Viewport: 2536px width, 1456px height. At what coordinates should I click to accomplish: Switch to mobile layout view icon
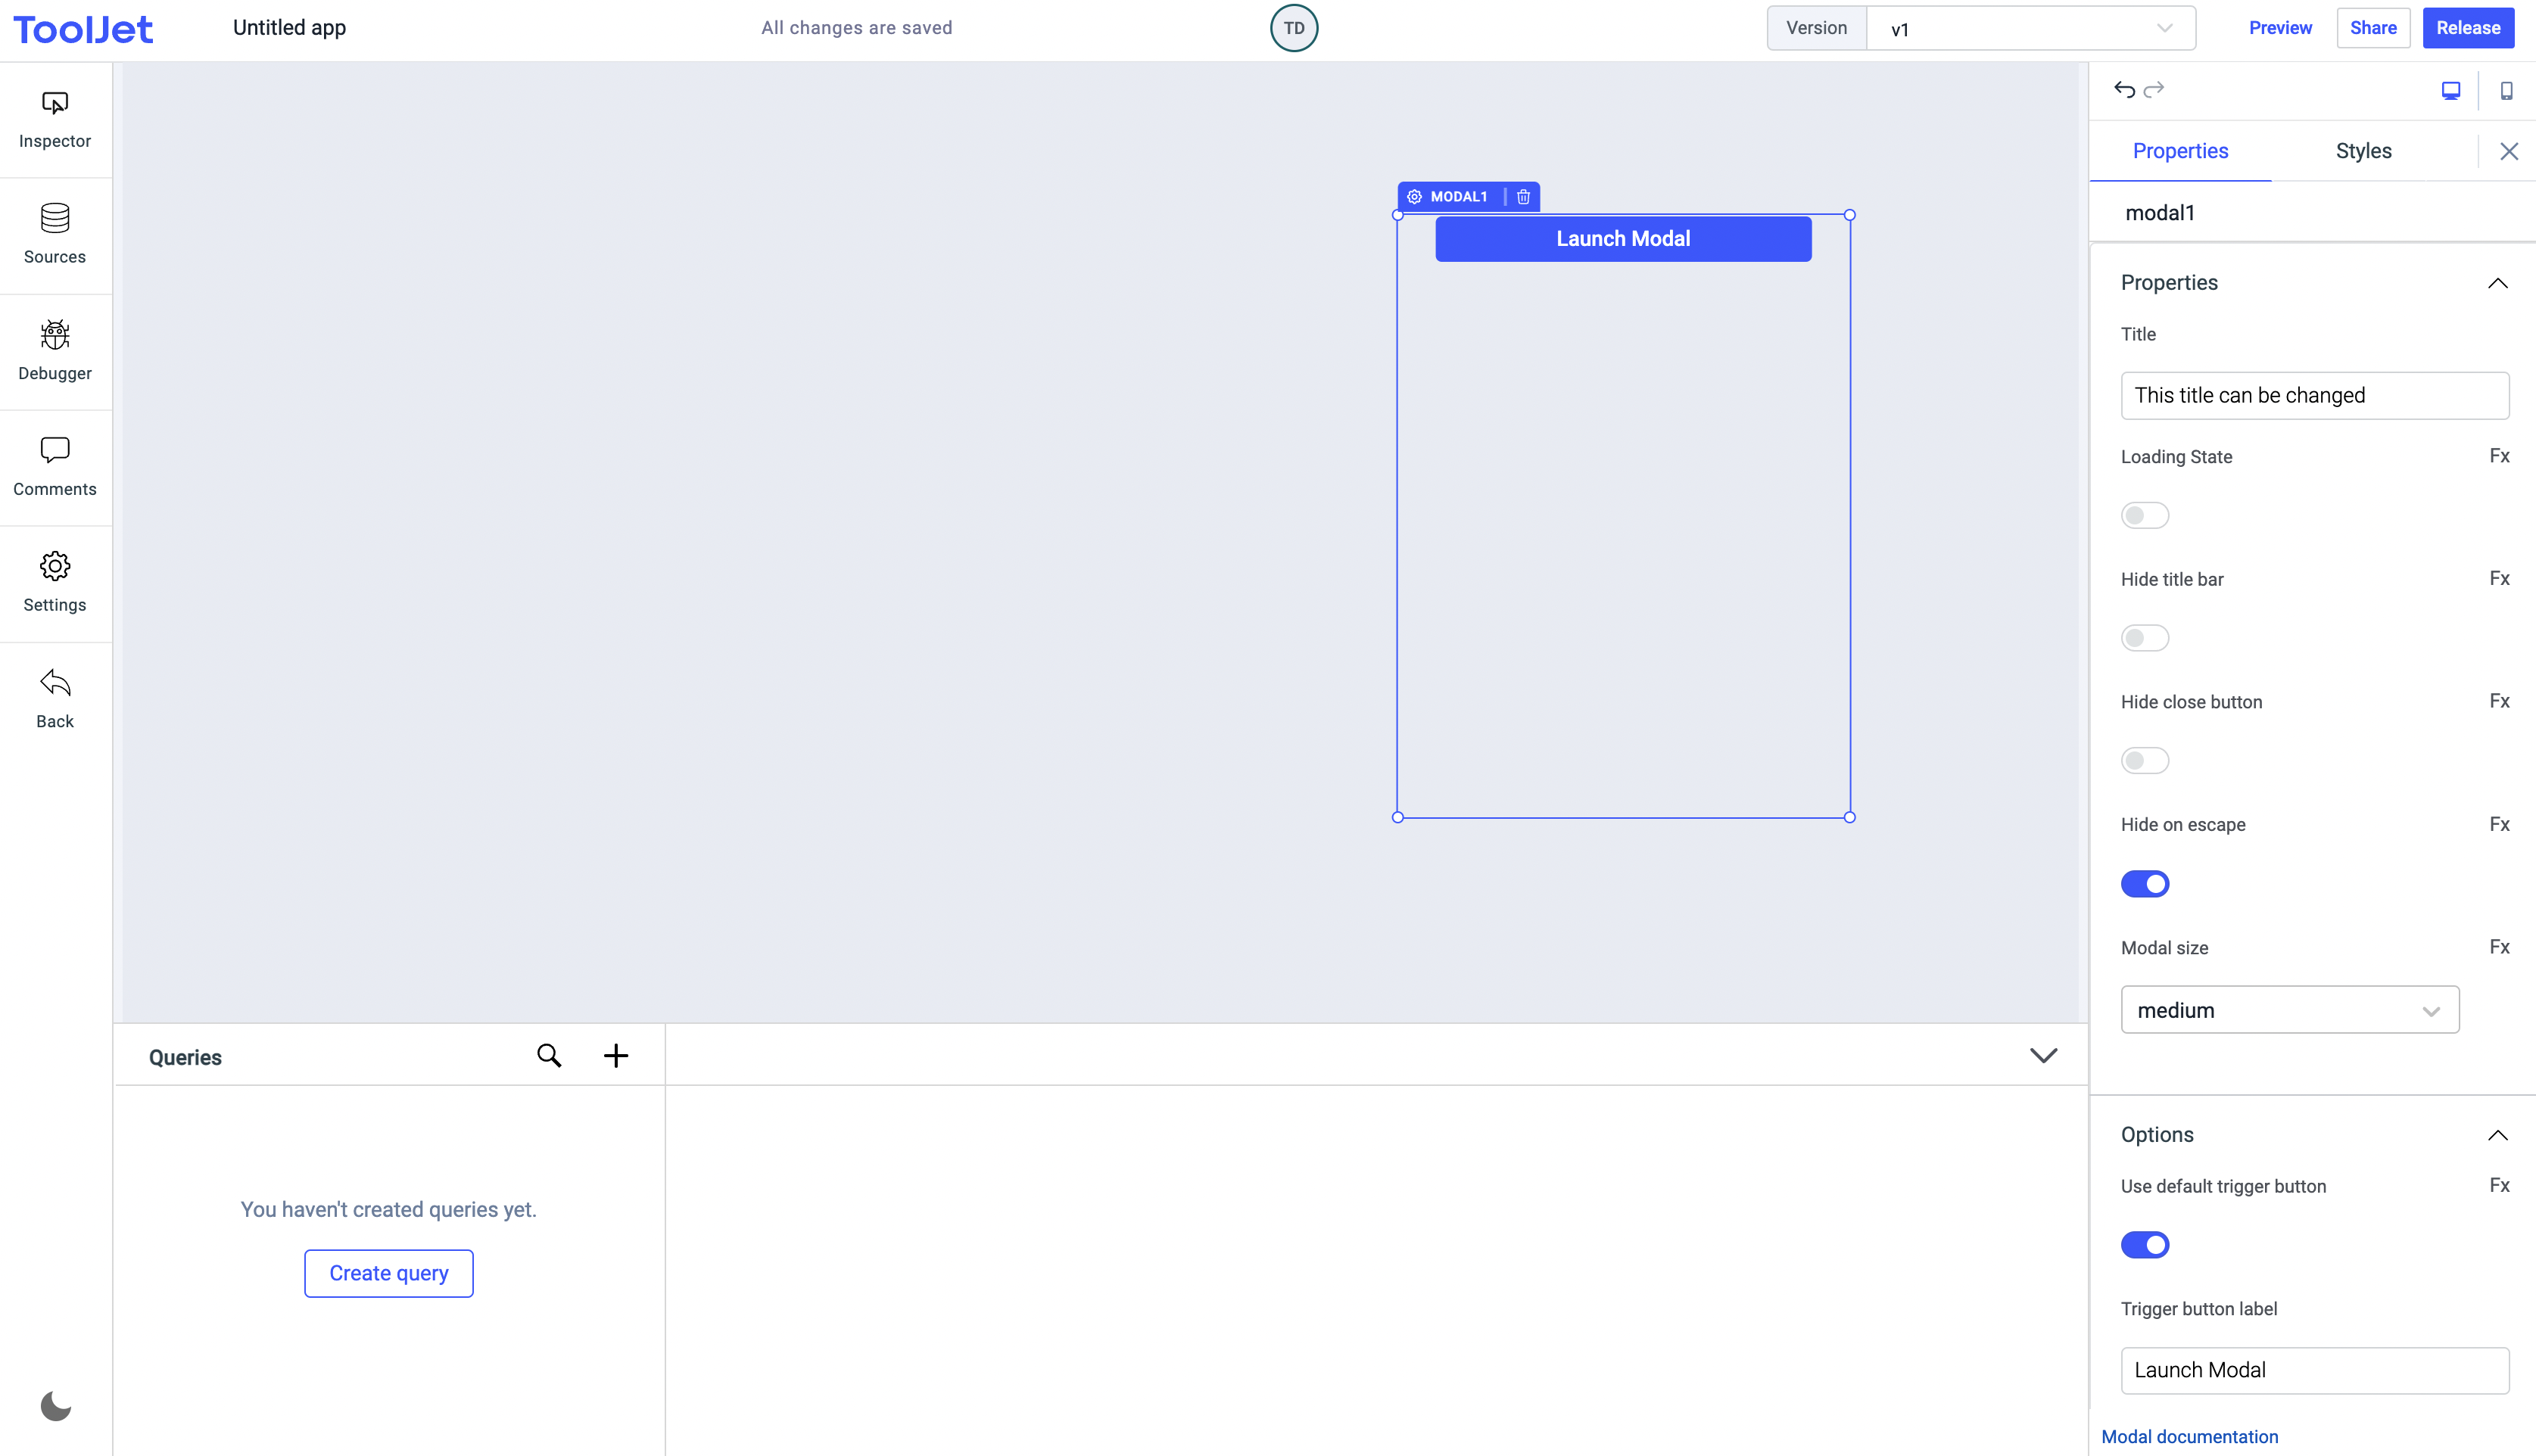[x=2506, y=91]
